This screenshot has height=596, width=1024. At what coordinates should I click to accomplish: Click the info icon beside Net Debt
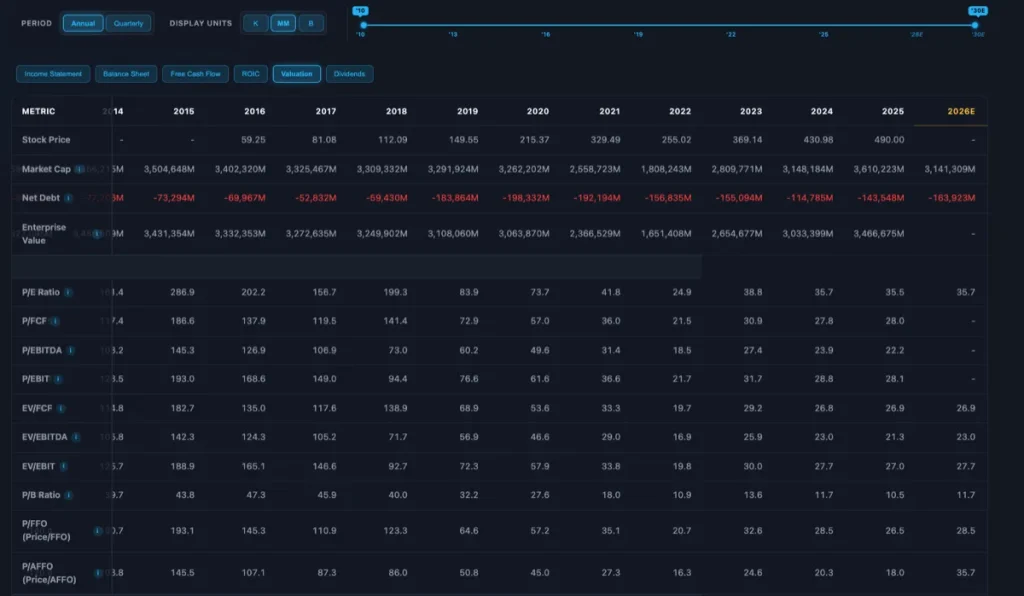click(x=68, y=198)
